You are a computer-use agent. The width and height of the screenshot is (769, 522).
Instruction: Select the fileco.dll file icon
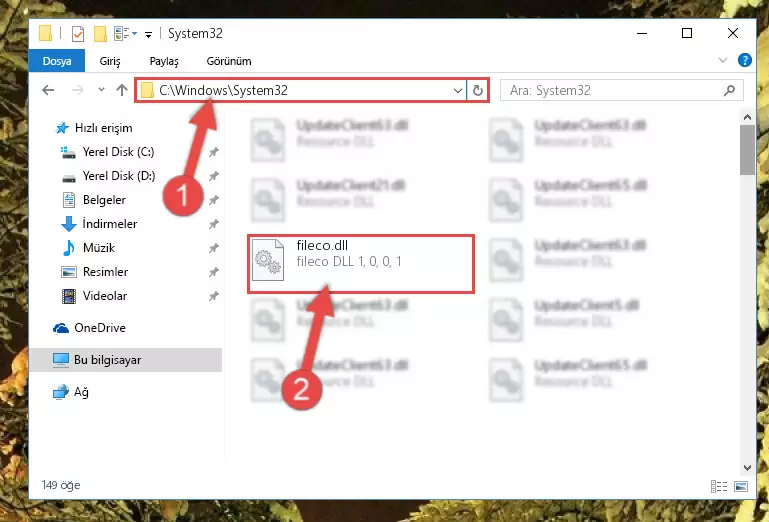pos(268,260)
